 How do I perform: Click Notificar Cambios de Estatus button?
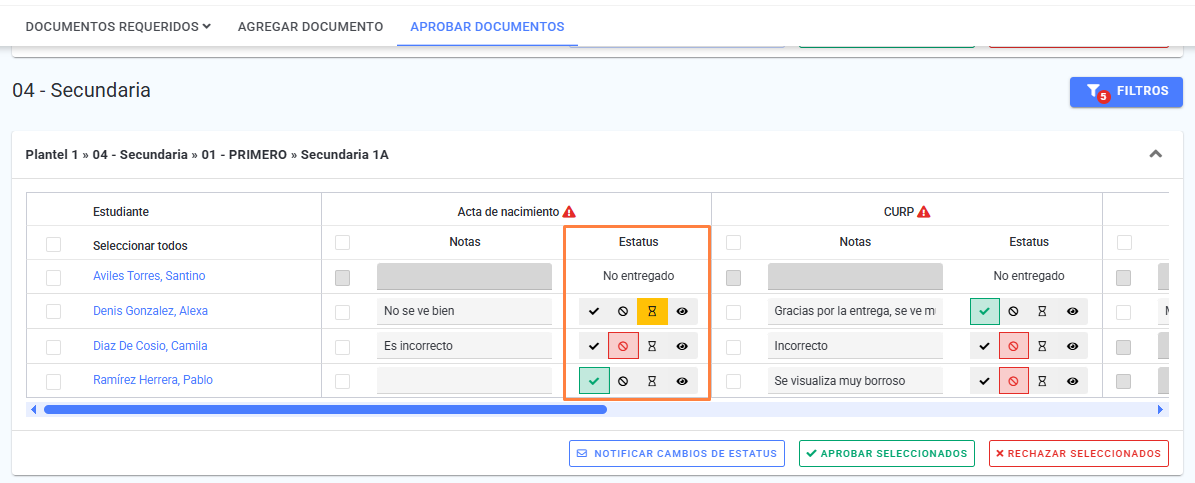(x=677, y=453)
